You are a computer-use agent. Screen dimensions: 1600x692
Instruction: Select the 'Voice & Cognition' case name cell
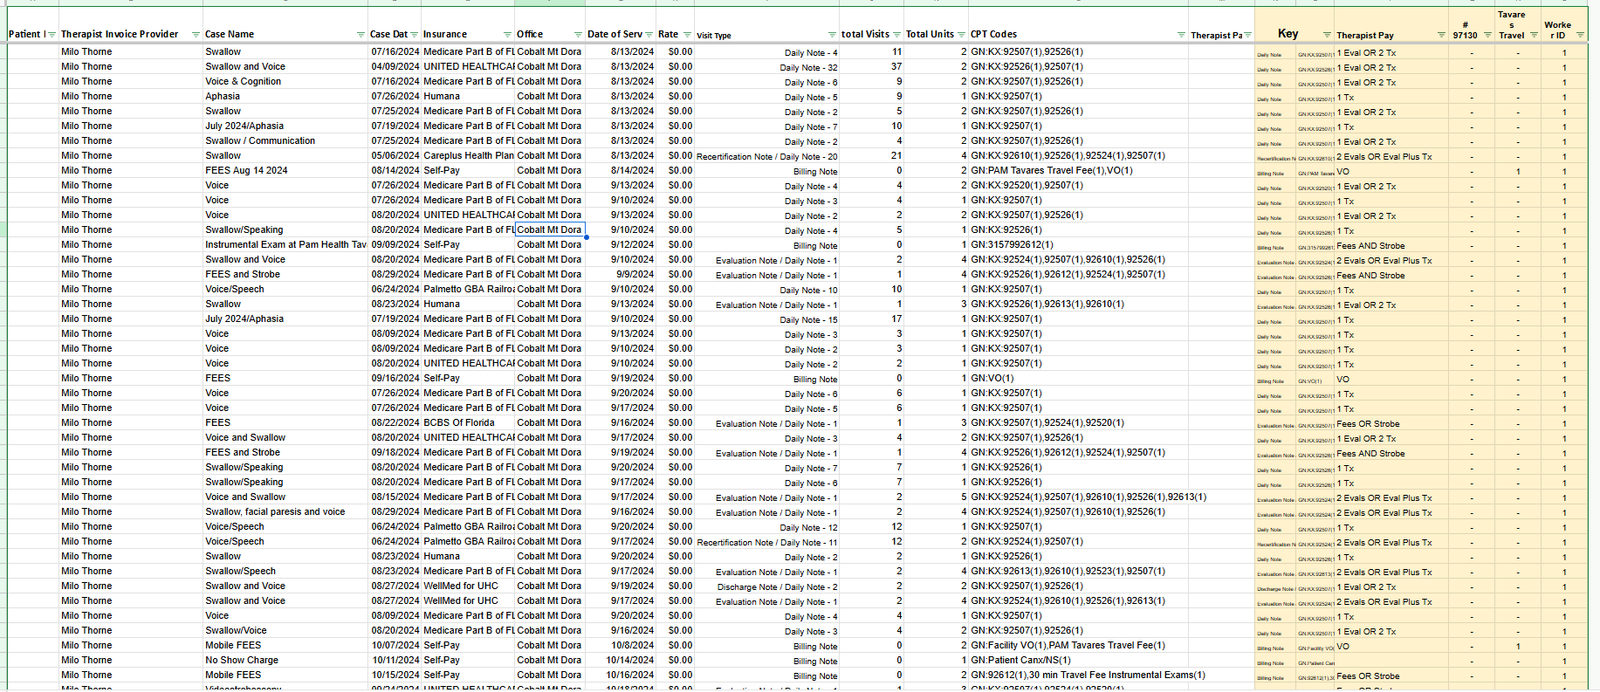(285, 82)
